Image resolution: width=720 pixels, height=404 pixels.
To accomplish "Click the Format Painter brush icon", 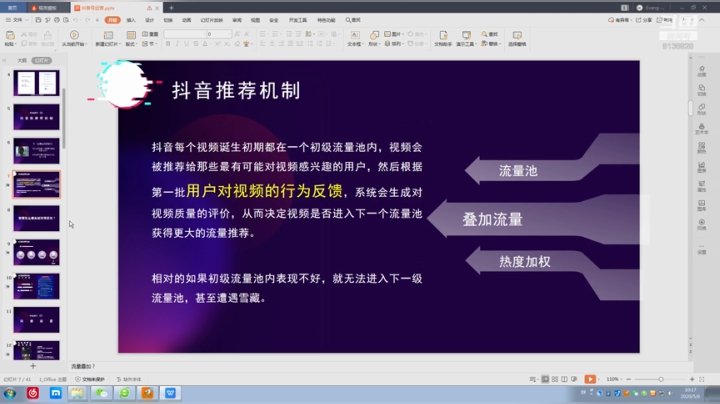I will coord(48,35).
